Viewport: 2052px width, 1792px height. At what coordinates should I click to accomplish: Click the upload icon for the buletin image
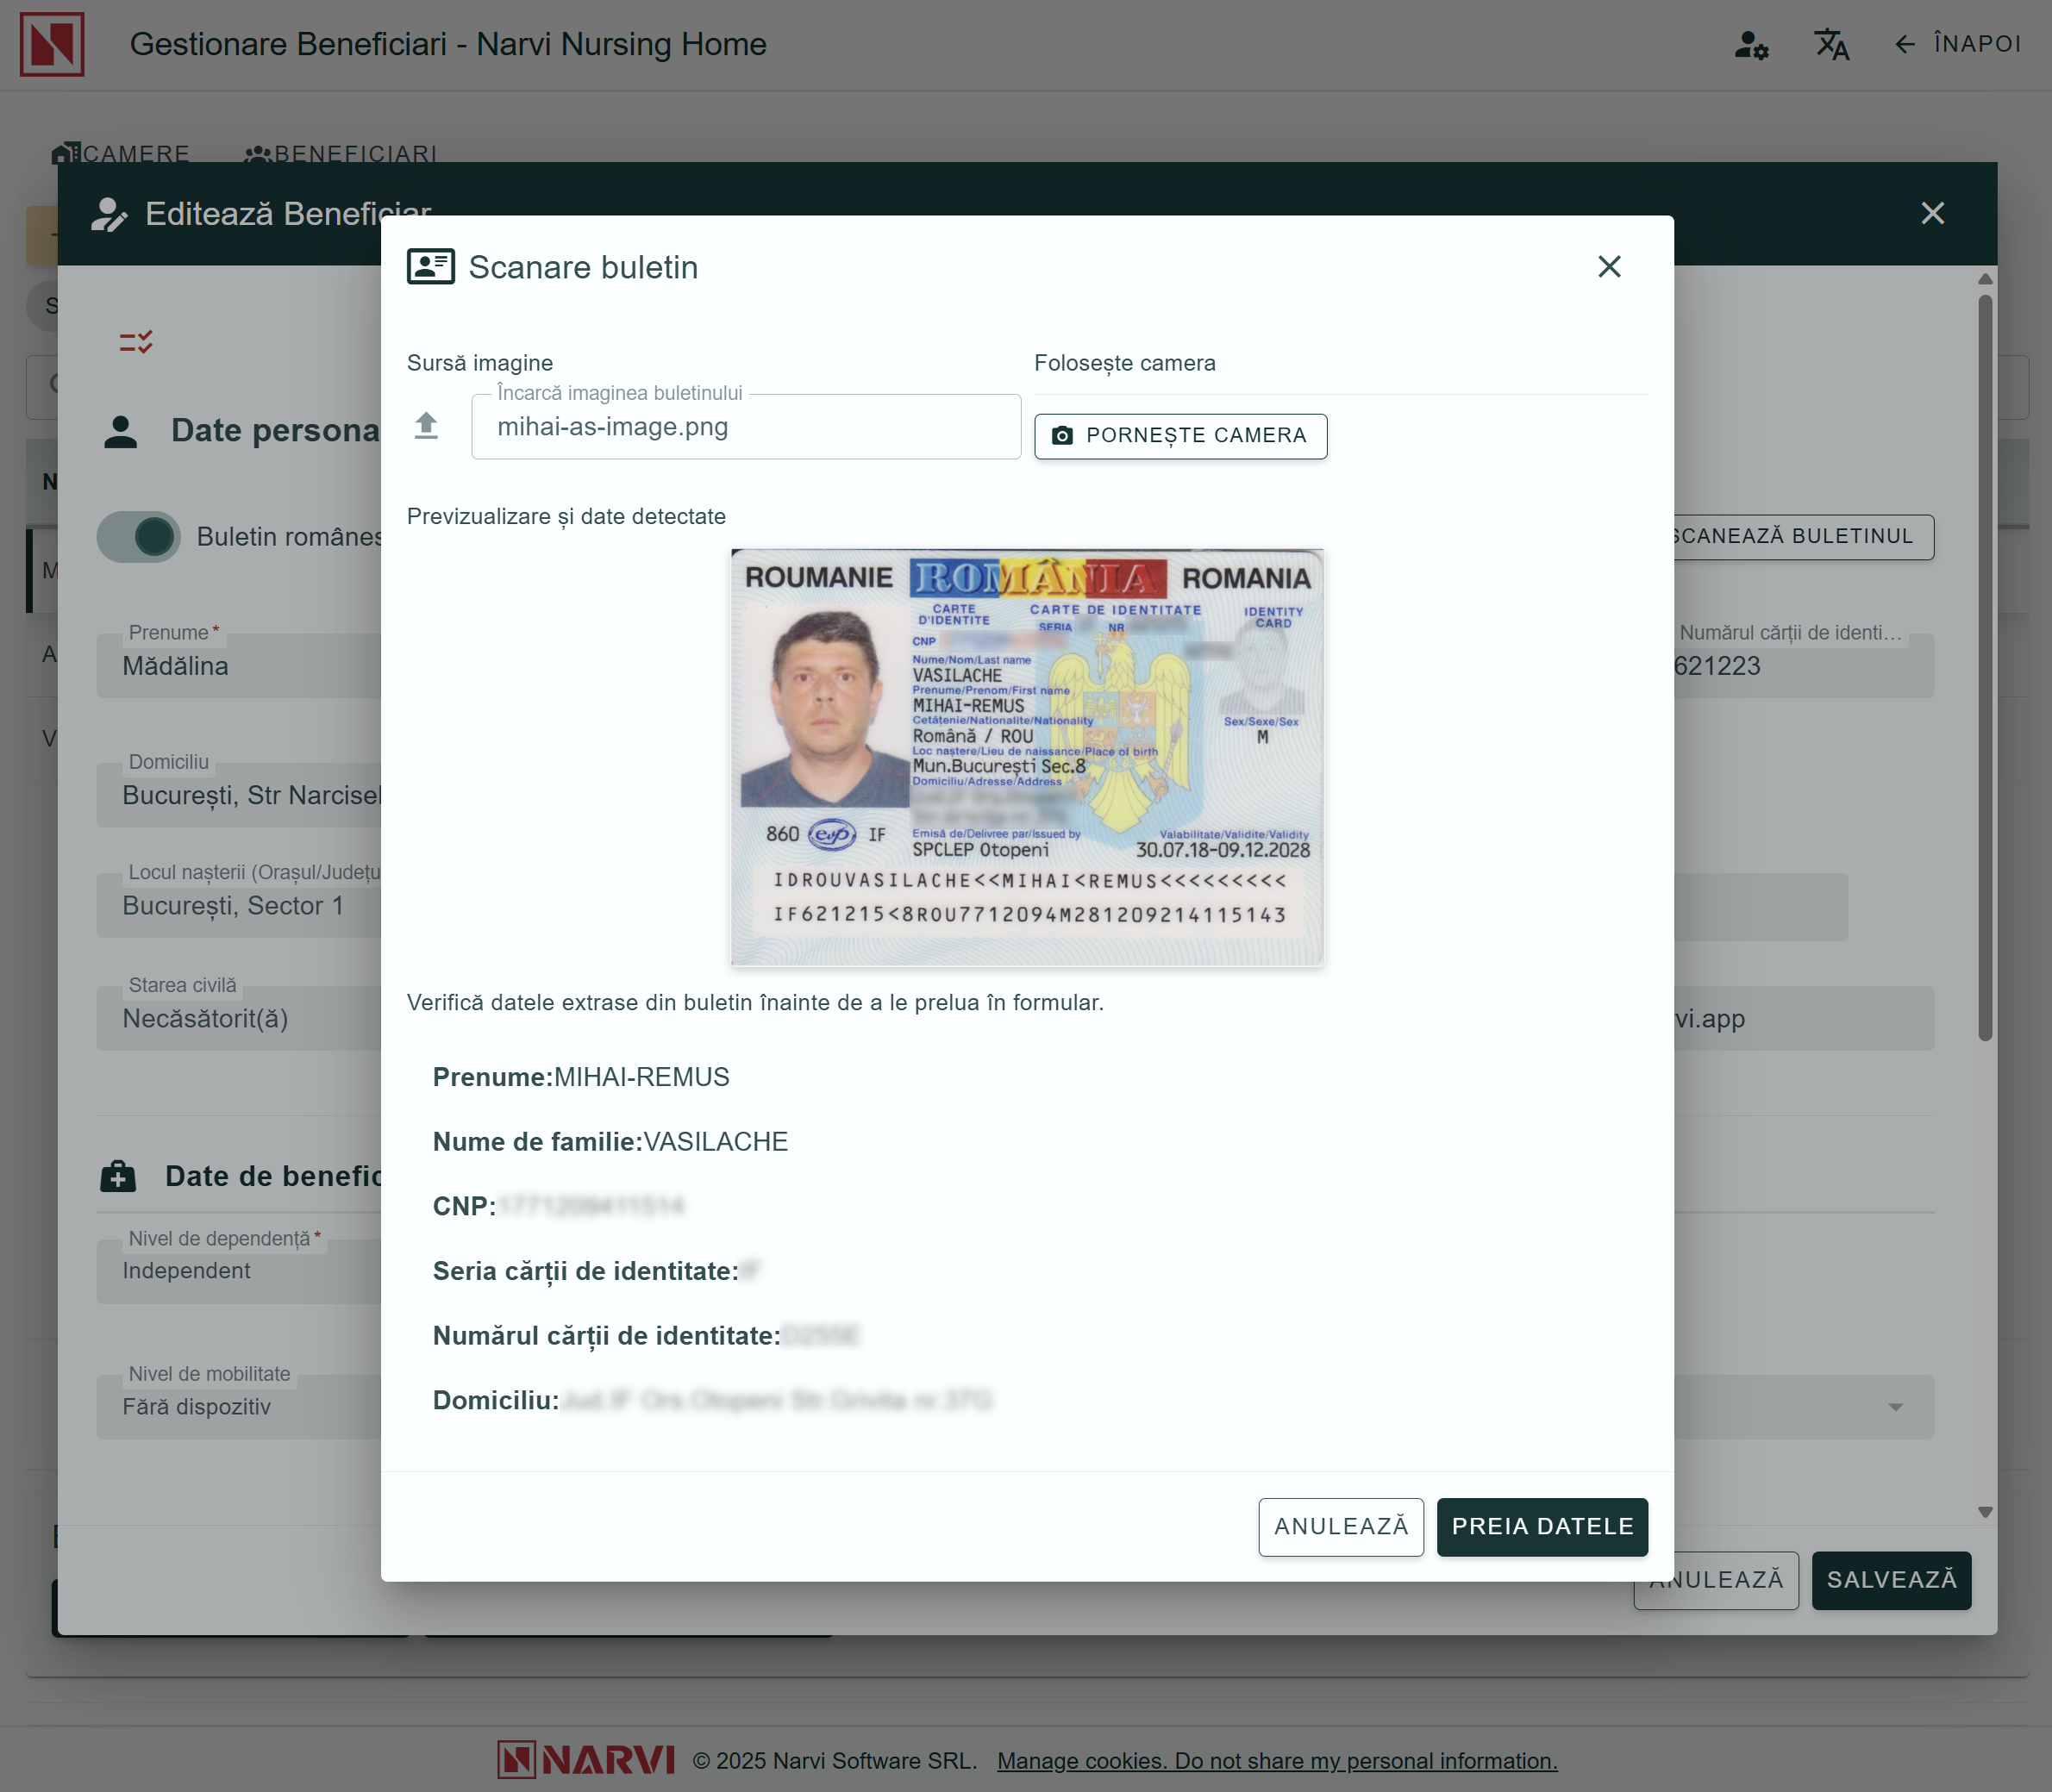(425, 426)
